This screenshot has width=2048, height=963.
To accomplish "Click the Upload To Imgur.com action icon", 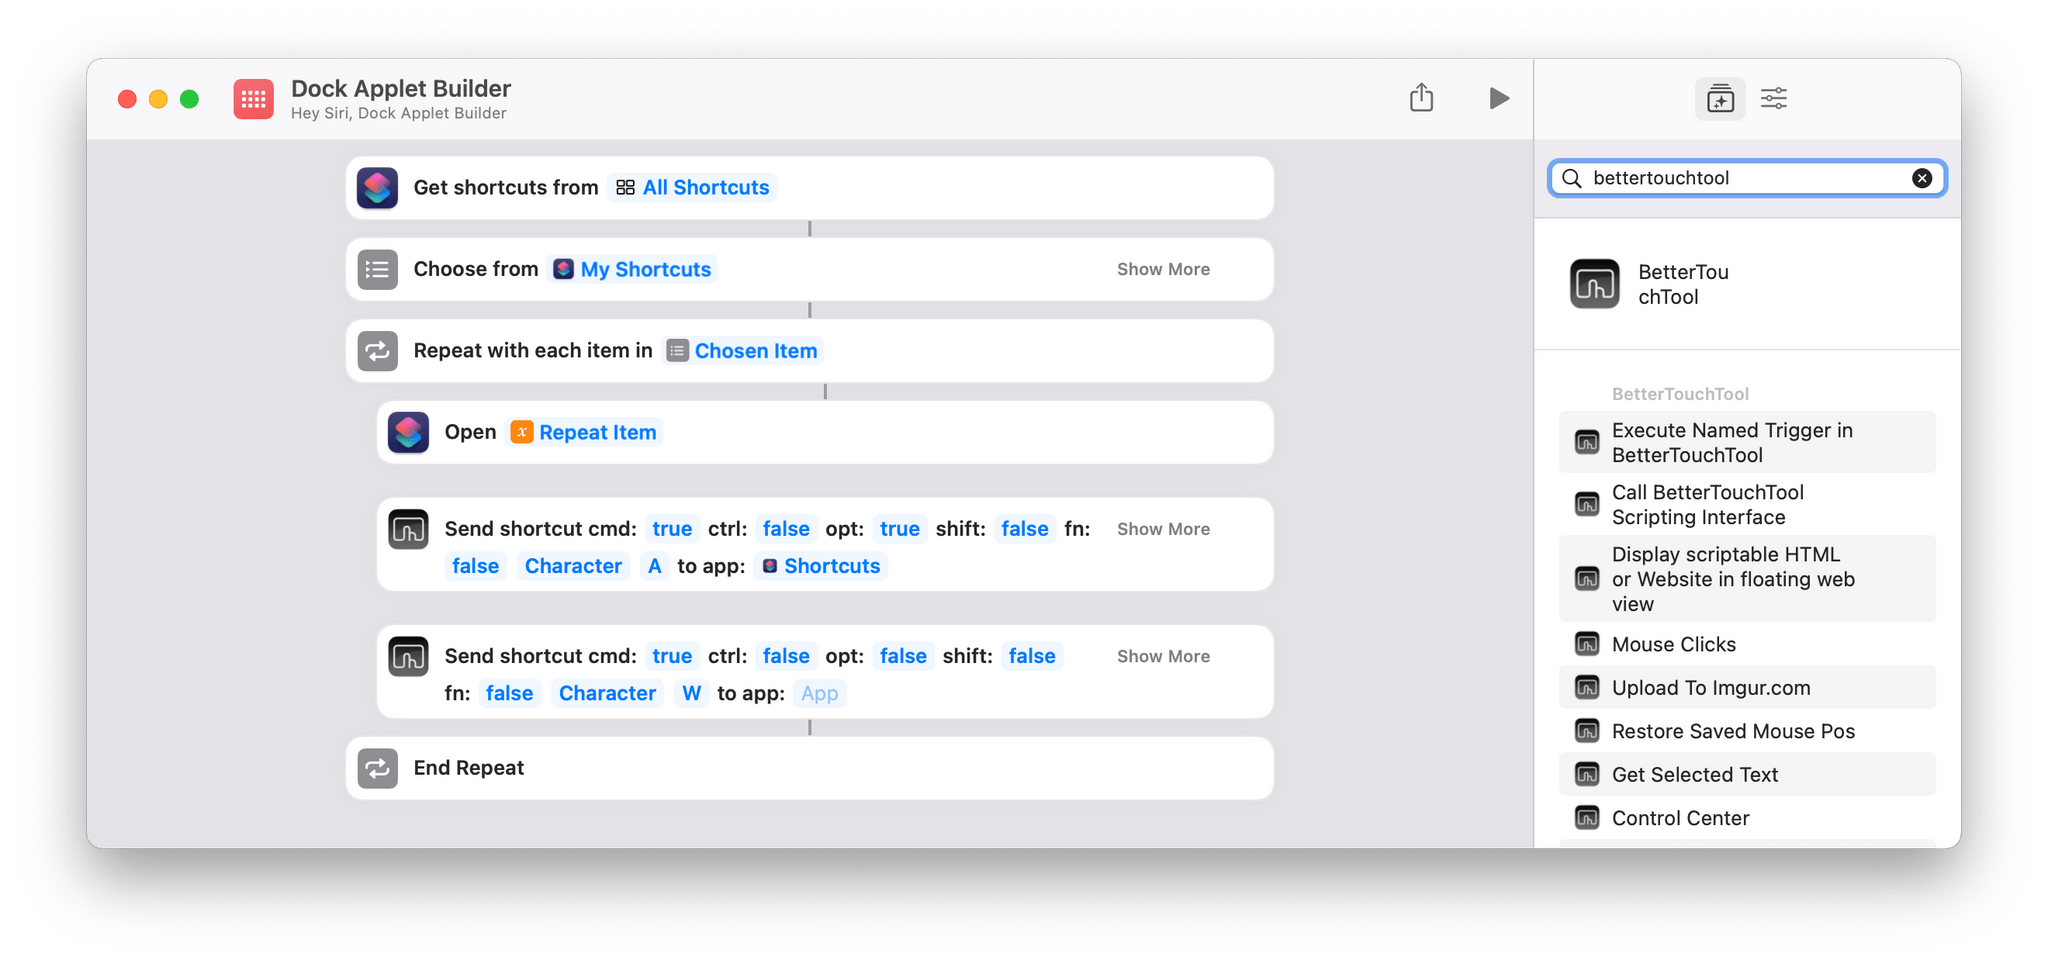I will click(1587, 687).
